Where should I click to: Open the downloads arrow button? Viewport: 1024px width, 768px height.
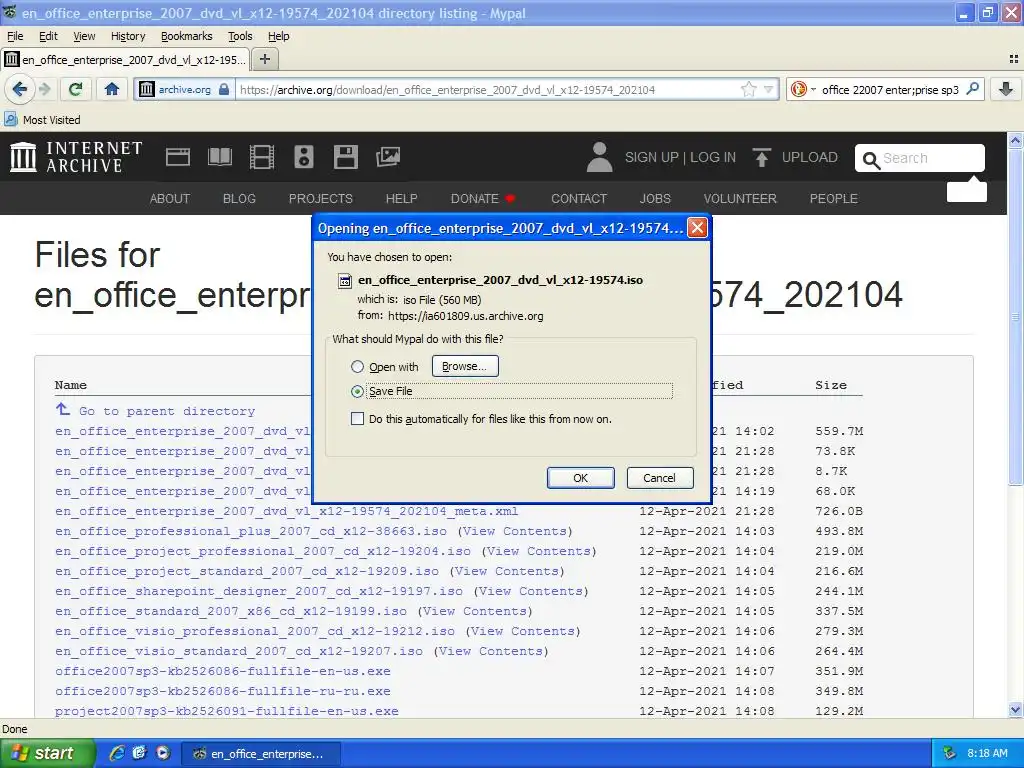[x=1006, y=89]
